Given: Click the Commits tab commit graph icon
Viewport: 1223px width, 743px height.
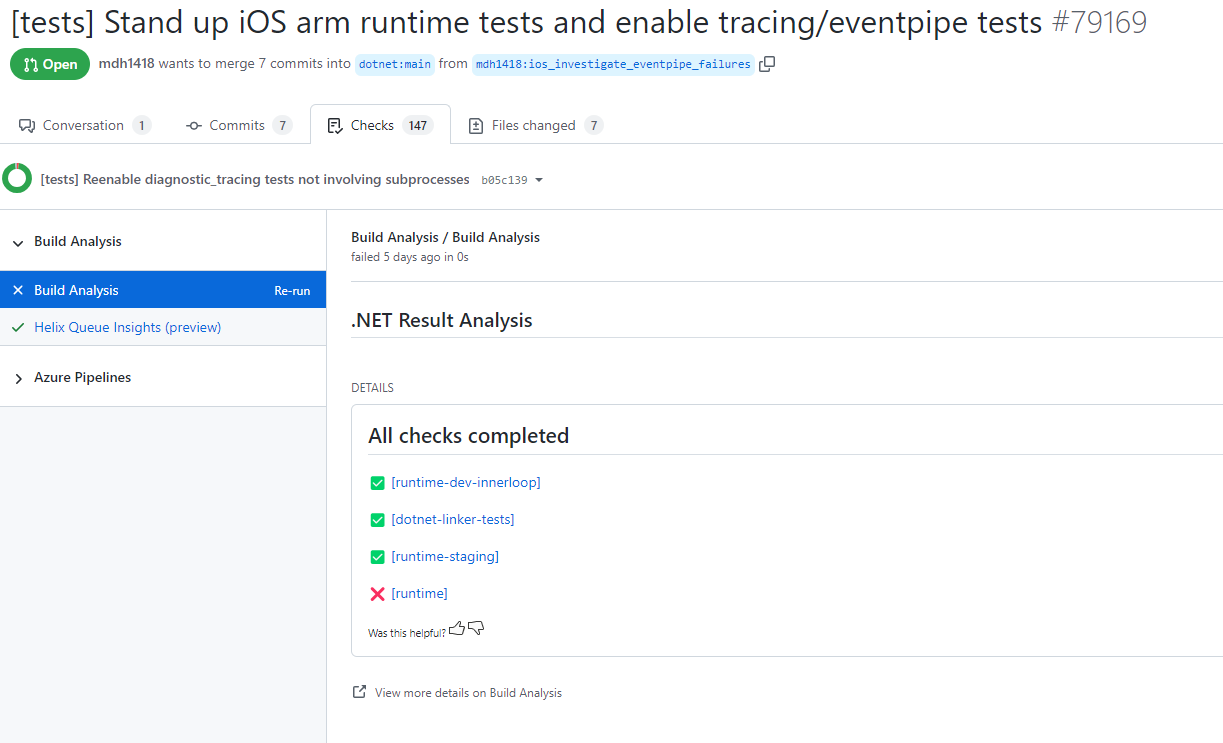Looking at the screenshot, I should tap(193, 125).
